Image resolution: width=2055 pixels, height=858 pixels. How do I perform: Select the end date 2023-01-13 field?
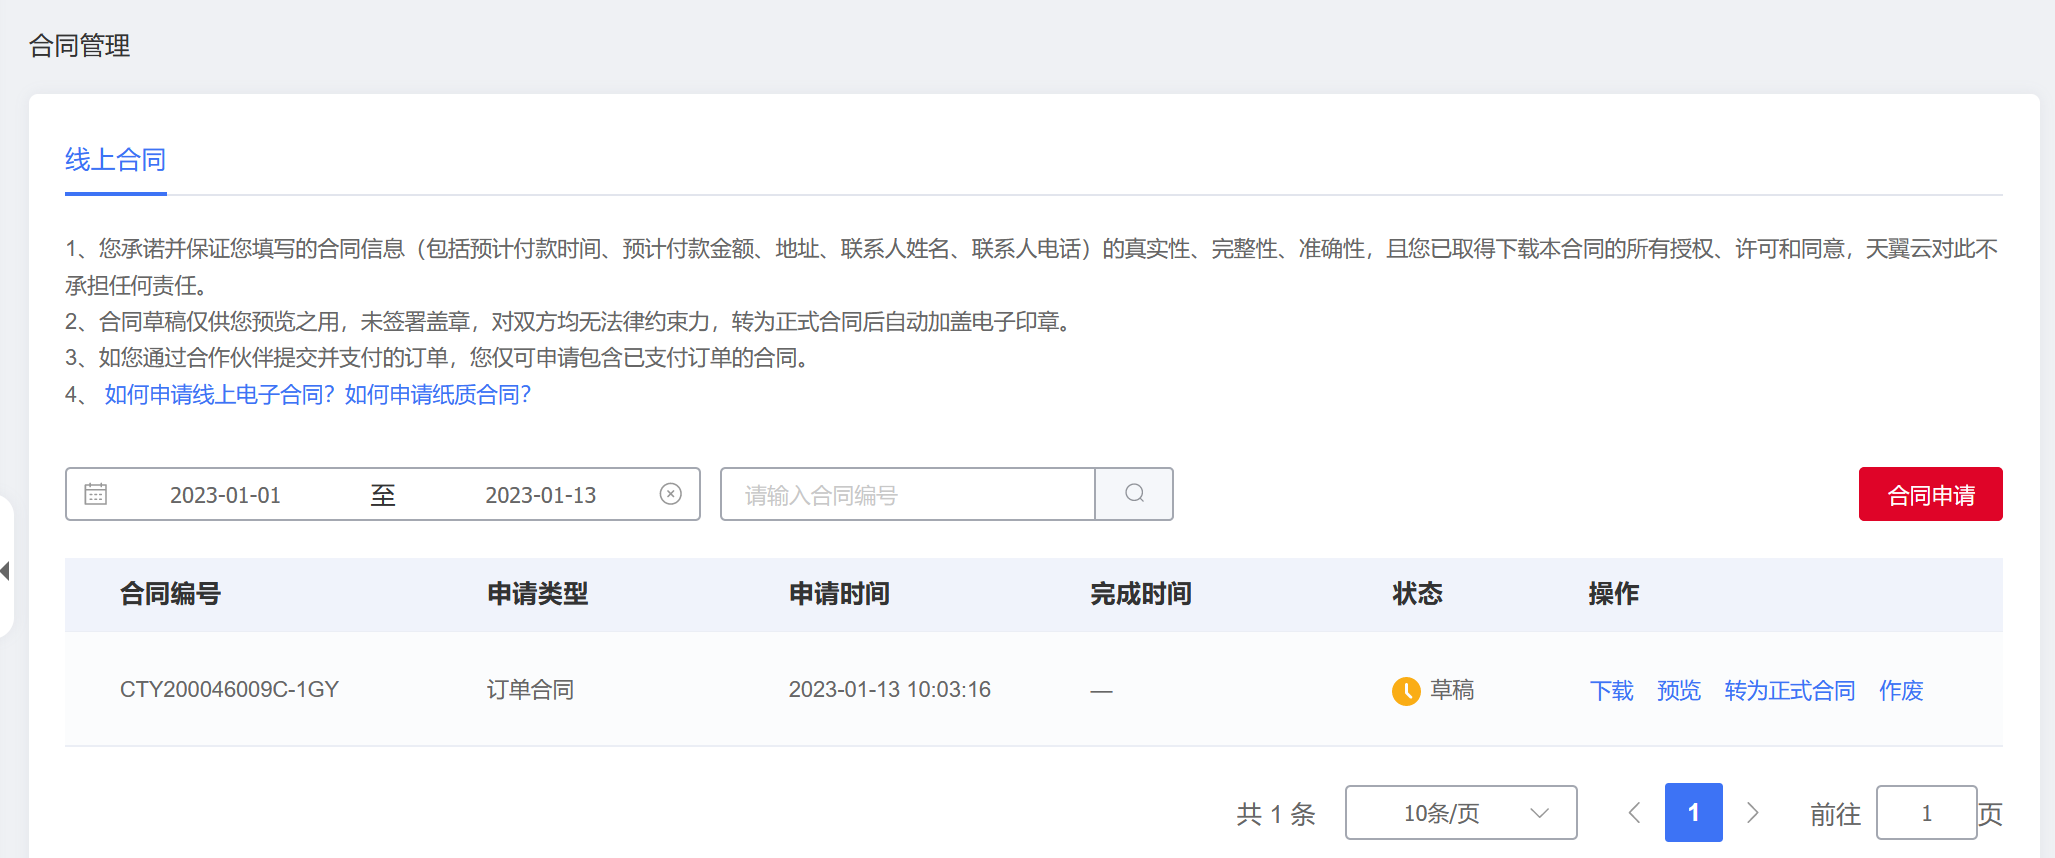click(x=540, y=495)
